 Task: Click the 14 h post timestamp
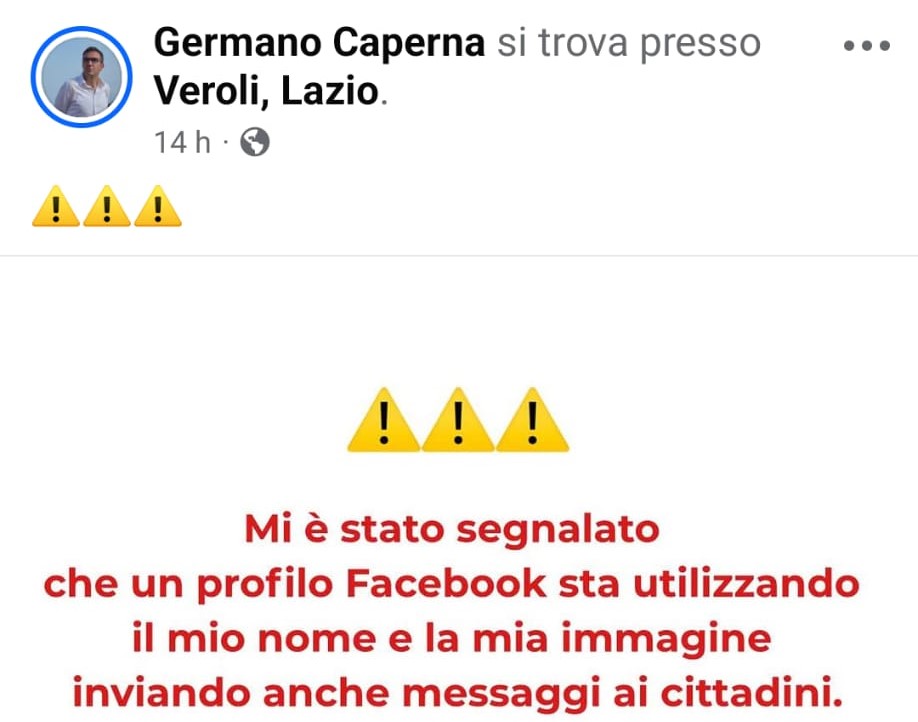click(182, 142)
